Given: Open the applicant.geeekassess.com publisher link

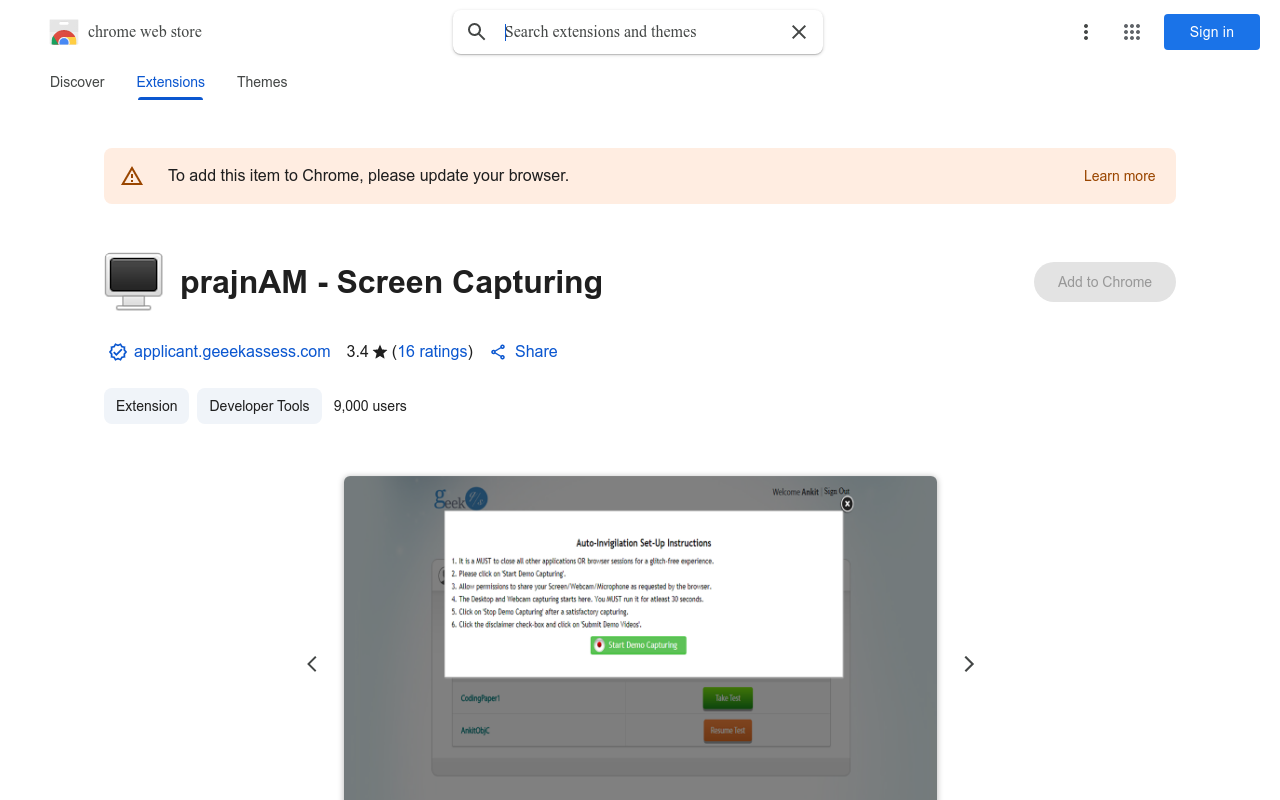Looking at the screenshot, I should tap(232, 352).
